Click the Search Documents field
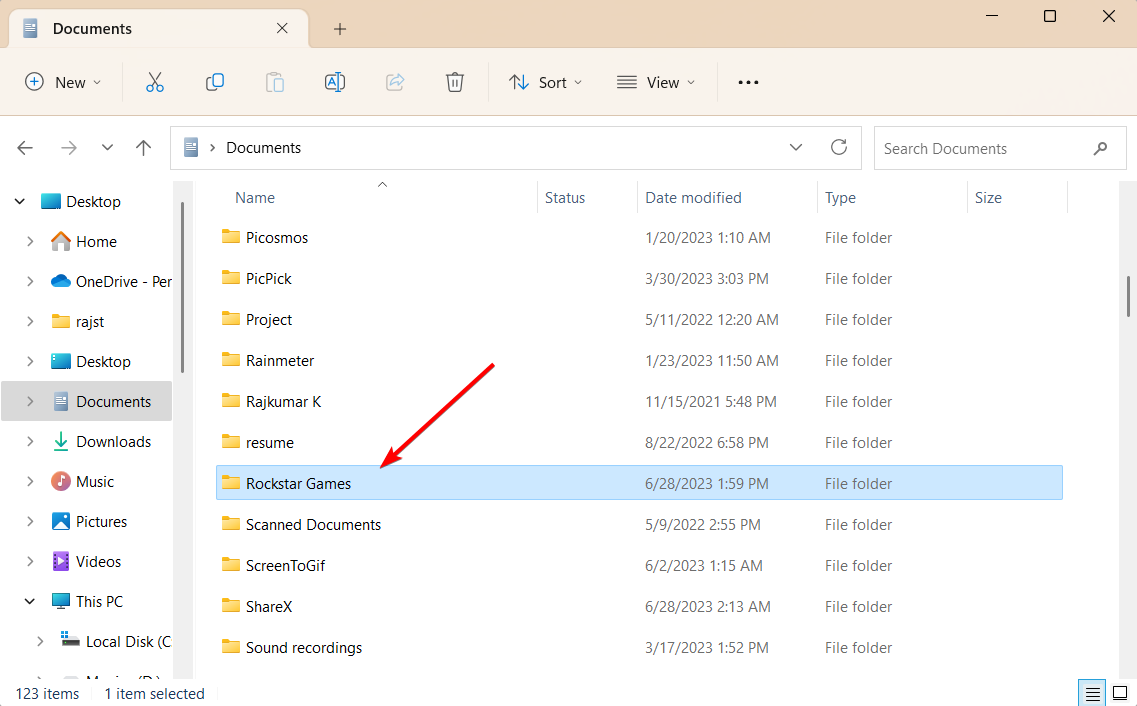This screenshot has width=1137, height=706. (1000, 149)
